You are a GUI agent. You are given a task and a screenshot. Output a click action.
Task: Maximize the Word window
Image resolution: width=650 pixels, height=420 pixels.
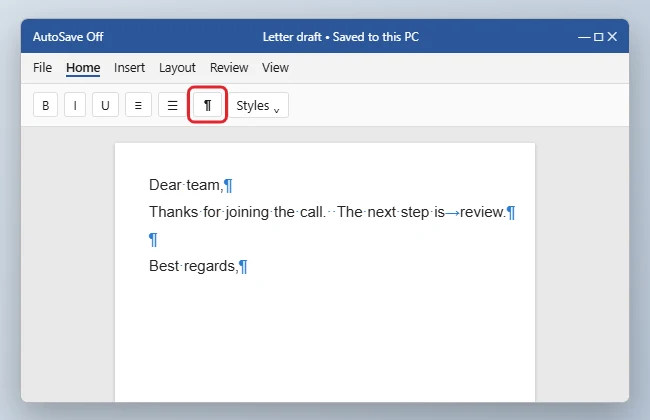point(598,37)
